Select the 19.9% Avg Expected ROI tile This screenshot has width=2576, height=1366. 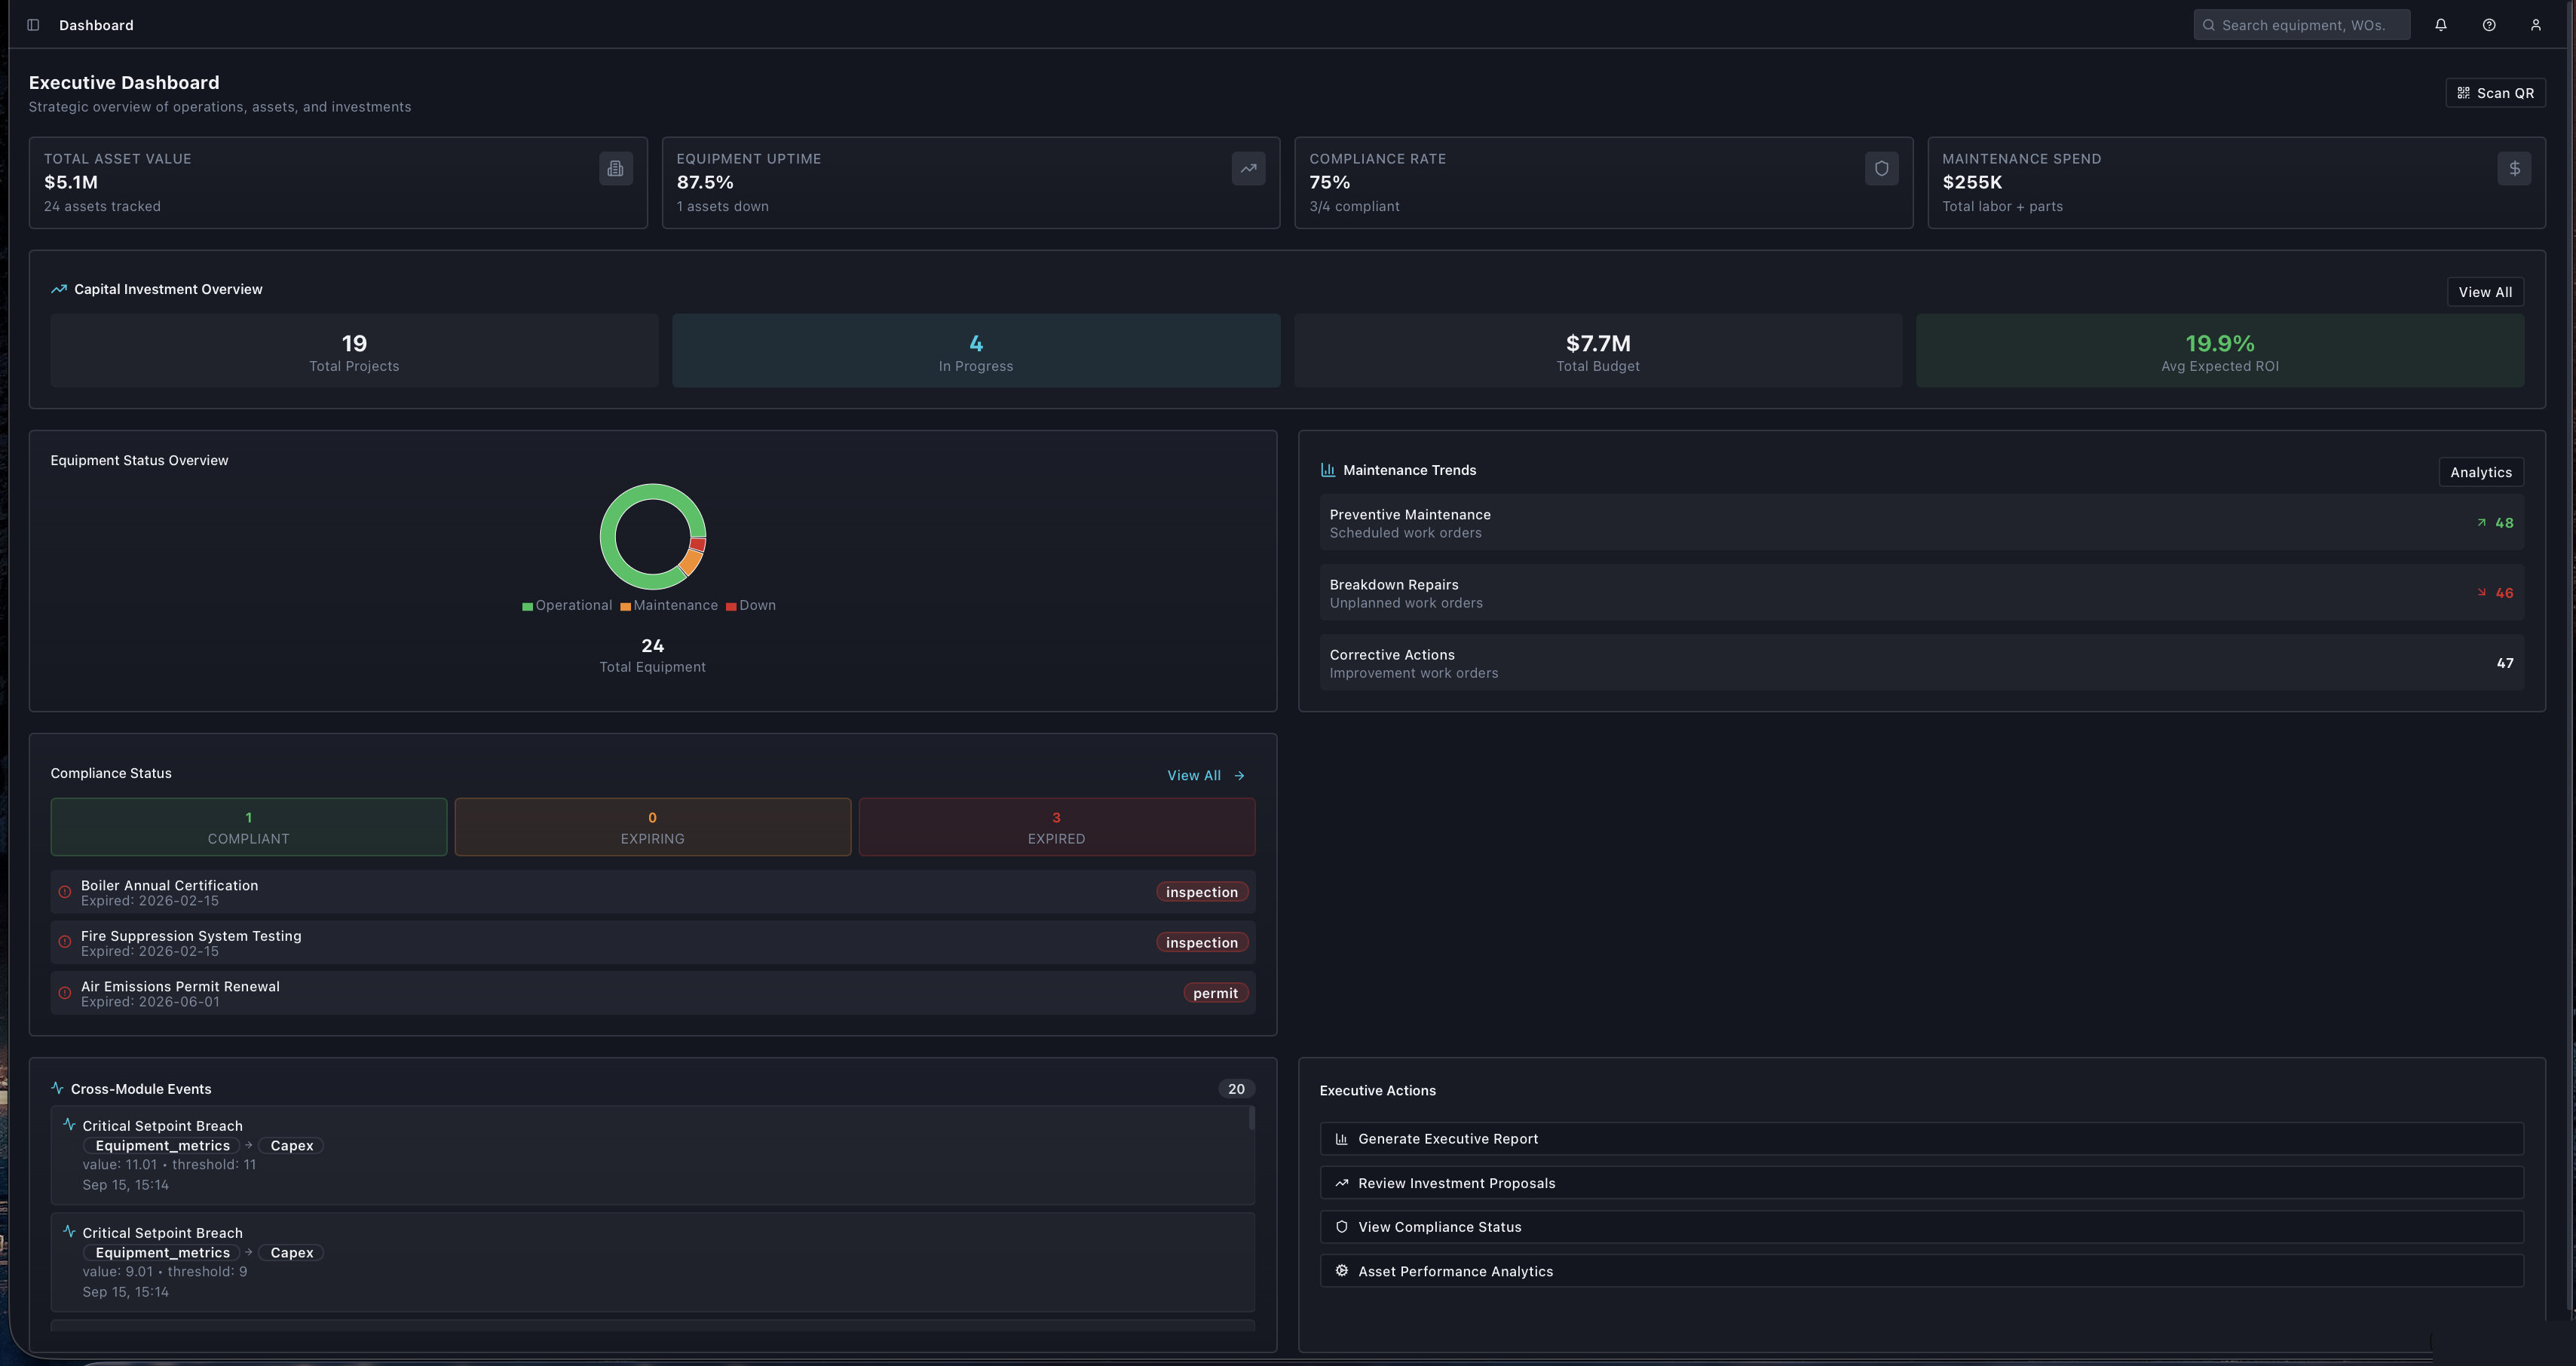(2220, 351)
